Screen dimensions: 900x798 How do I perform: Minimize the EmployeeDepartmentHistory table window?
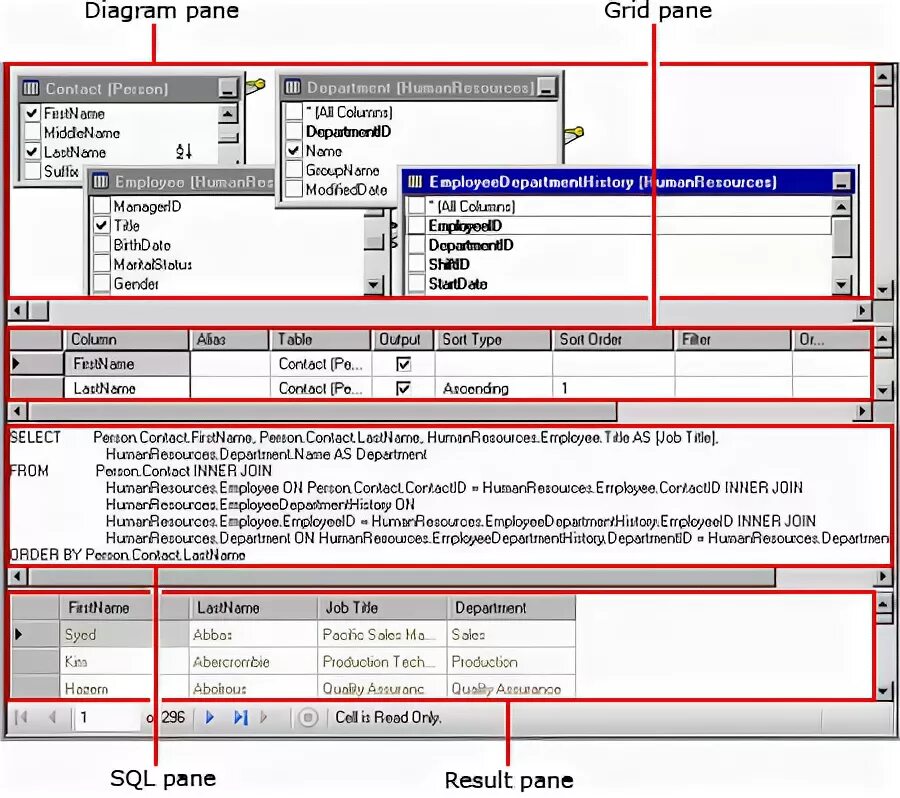[841, 182]
